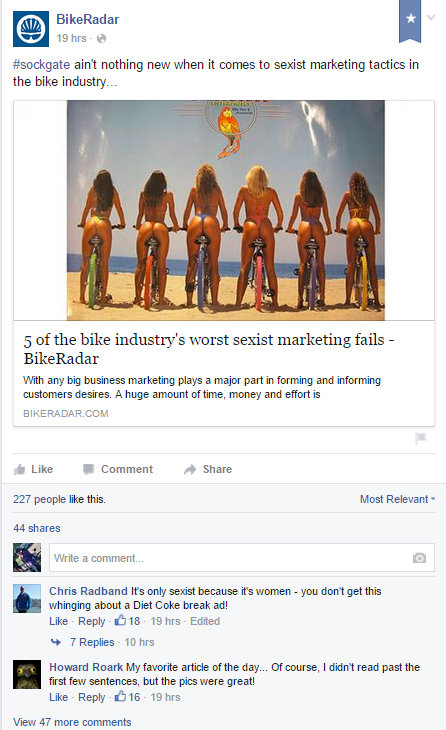The width and height of the screenshot is (446, 730).
Task: Click the Comment action on the post
Action: [118, 469]
